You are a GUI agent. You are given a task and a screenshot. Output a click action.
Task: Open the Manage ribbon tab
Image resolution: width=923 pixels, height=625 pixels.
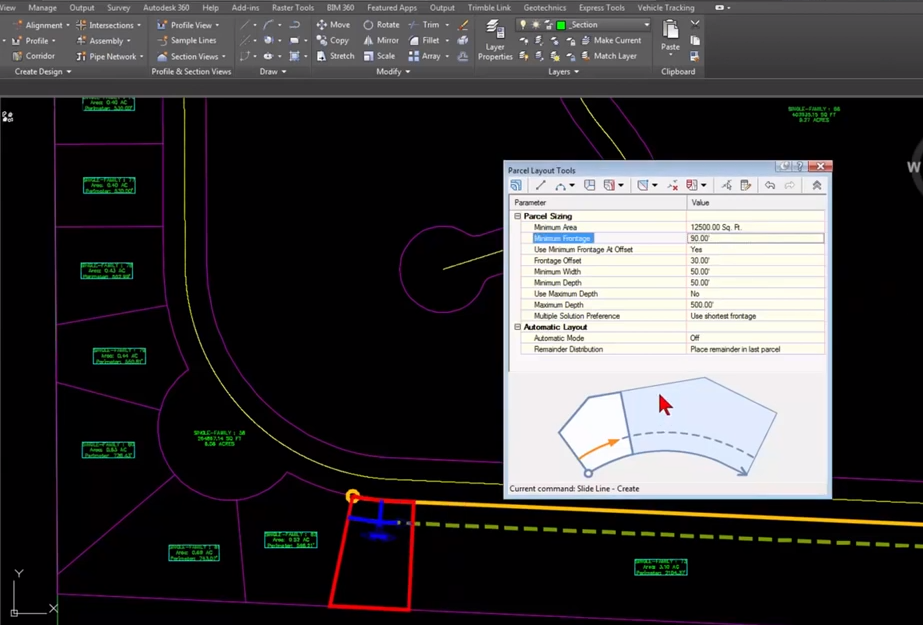(x=42, y=8)
